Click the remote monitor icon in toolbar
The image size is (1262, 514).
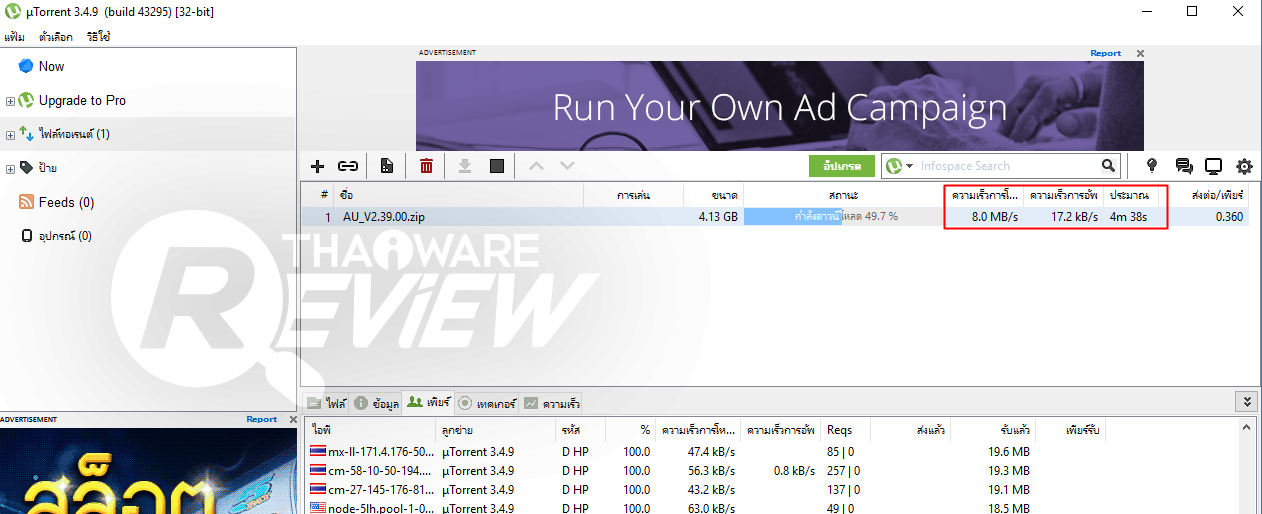[1214, 166]
